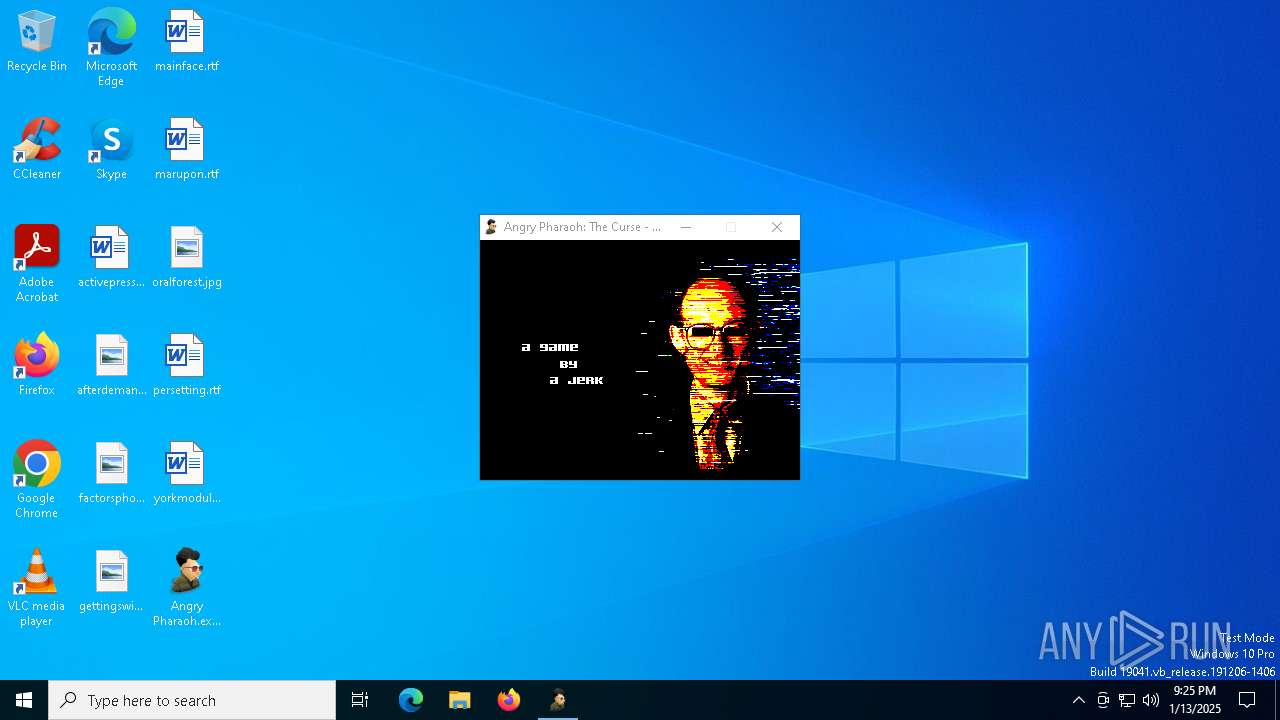
Task: Show hidden system tray icons
Action: (1078, 700)
